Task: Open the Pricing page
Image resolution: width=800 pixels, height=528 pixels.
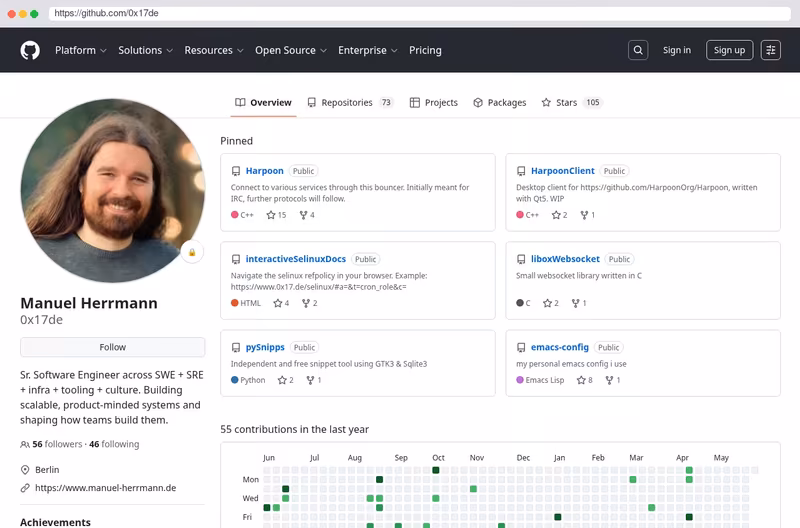Action: [x=425, y=50]
